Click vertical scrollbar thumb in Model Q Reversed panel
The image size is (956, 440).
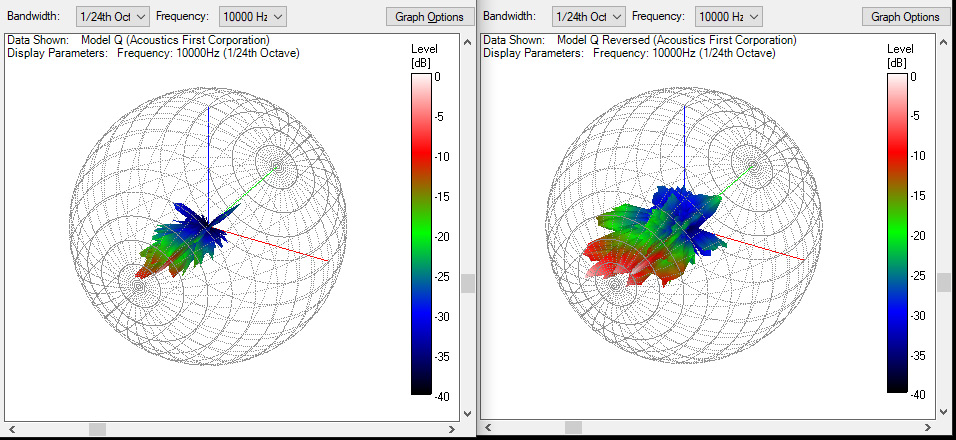pos(943,282)
